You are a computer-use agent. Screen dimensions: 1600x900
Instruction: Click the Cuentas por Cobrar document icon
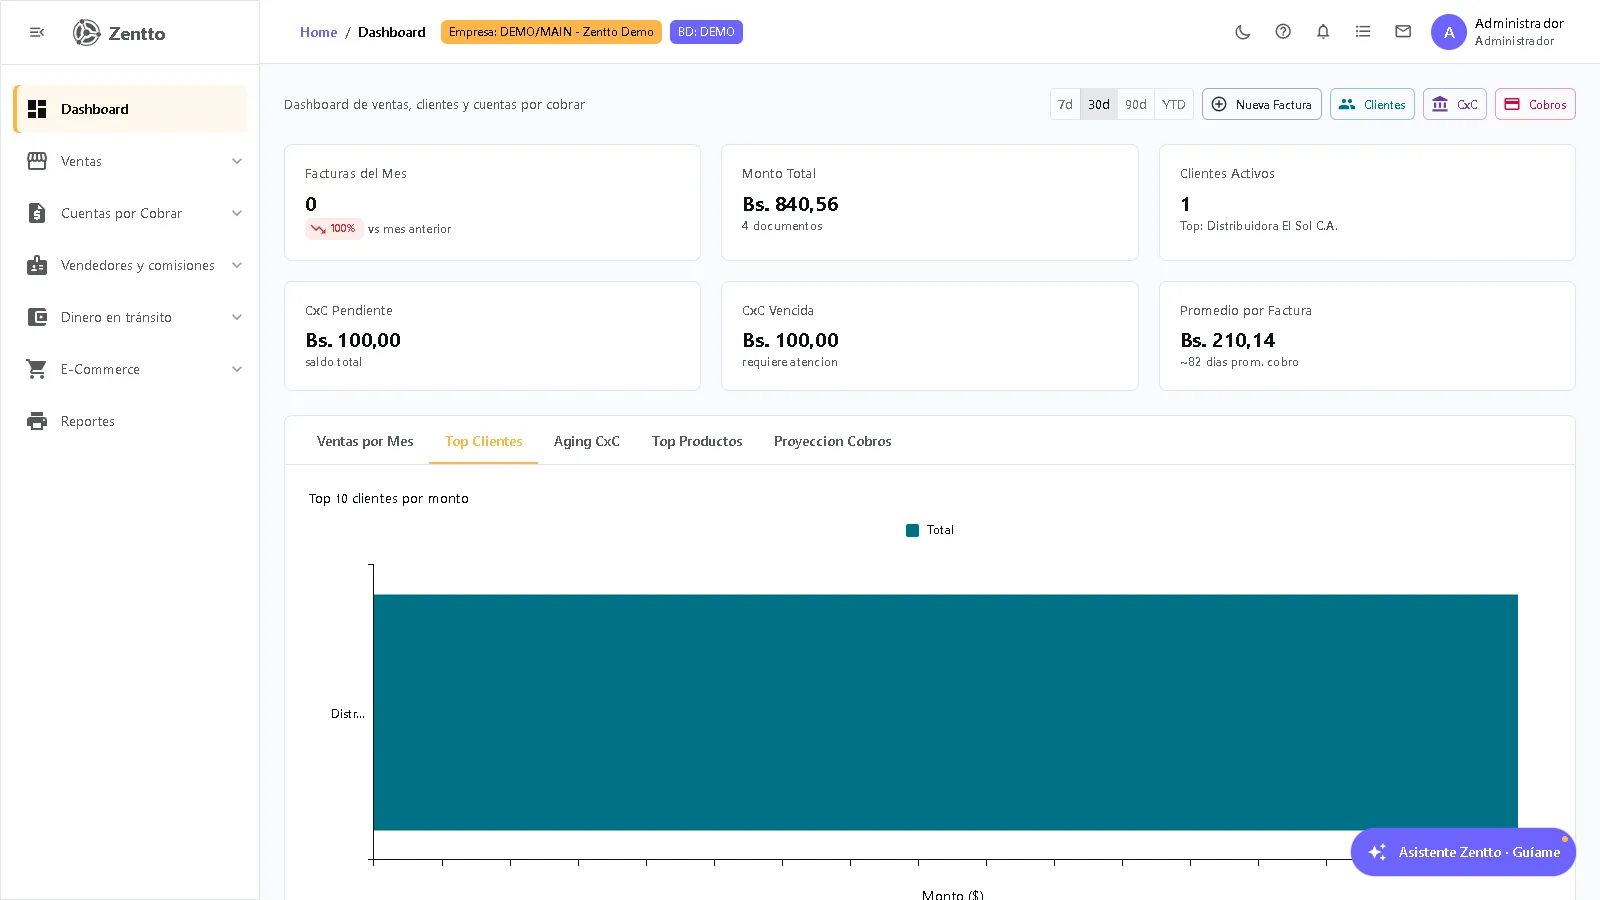[37, 213]
